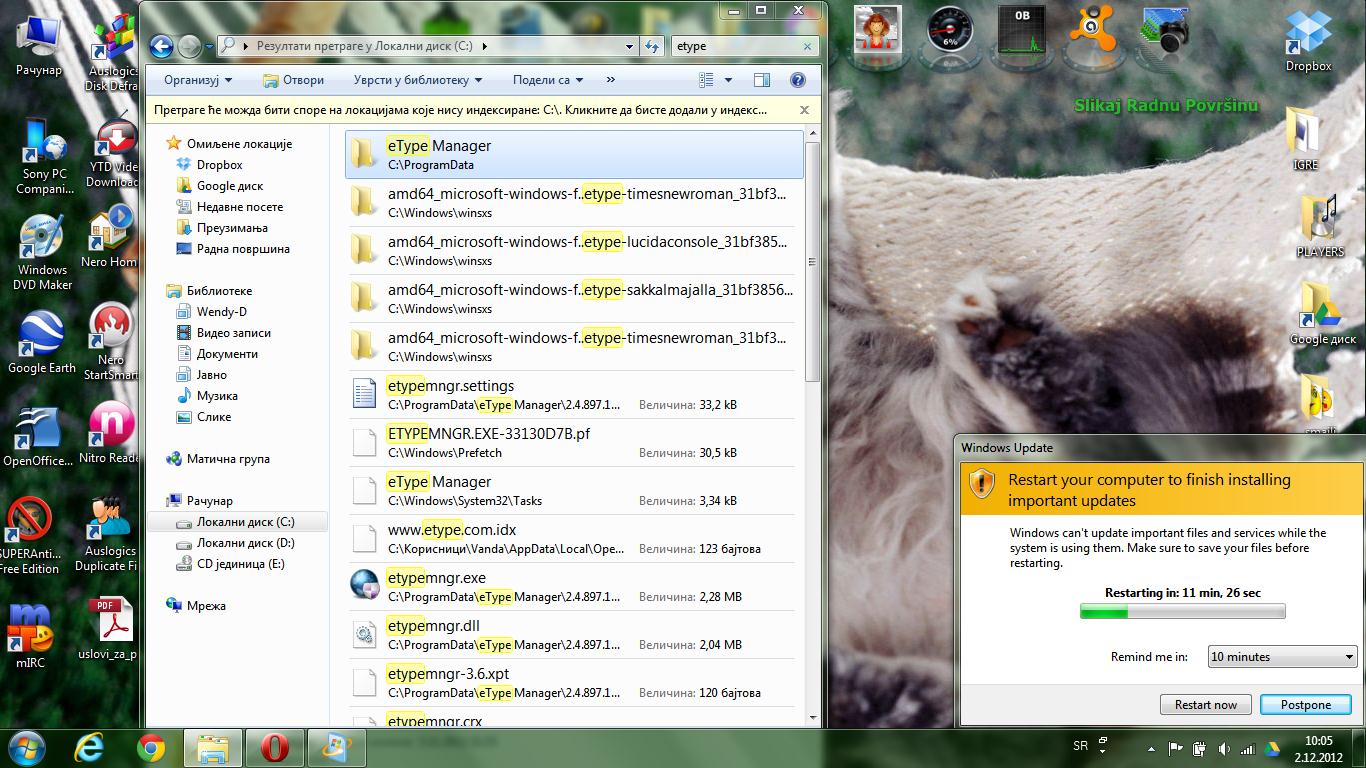
Task: Select Мрежа in the navigation pane
Action: coord(206,606)
